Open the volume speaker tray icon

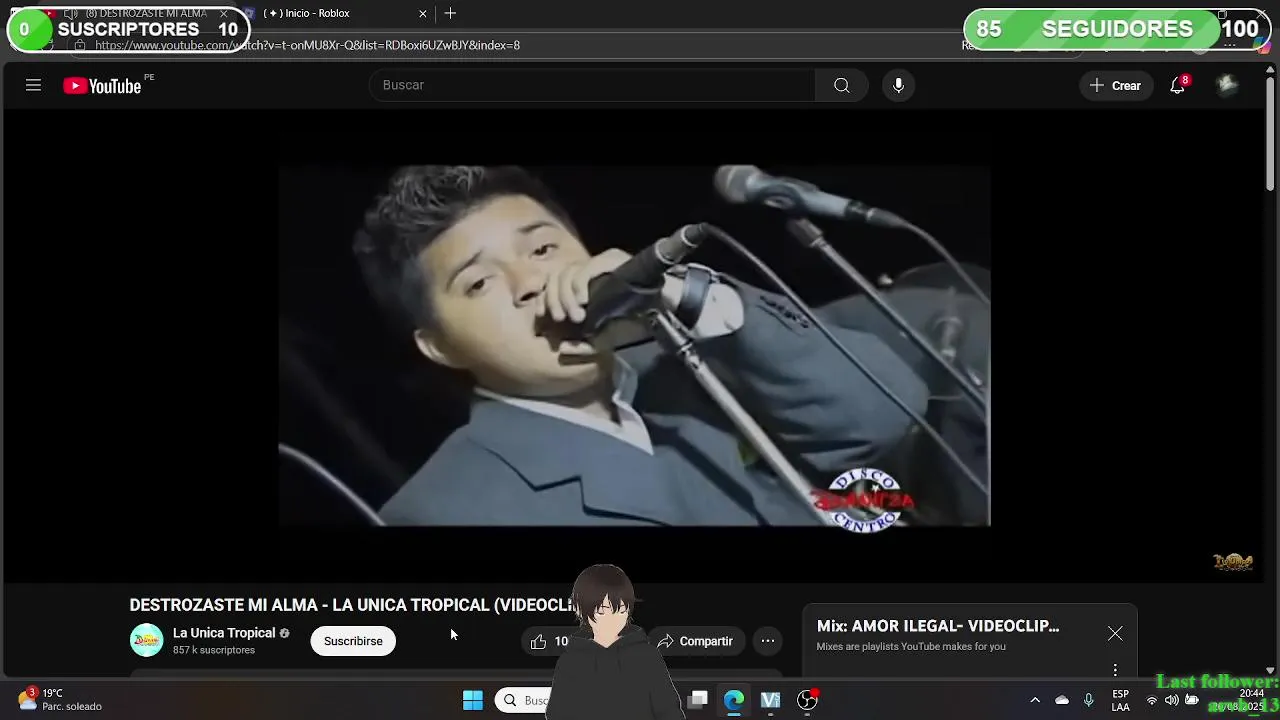pos(1171,700)
